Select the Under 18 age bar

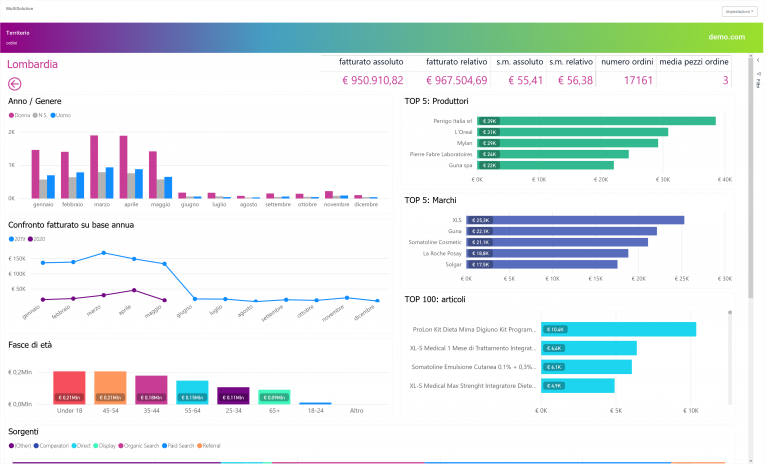[69, 388]
